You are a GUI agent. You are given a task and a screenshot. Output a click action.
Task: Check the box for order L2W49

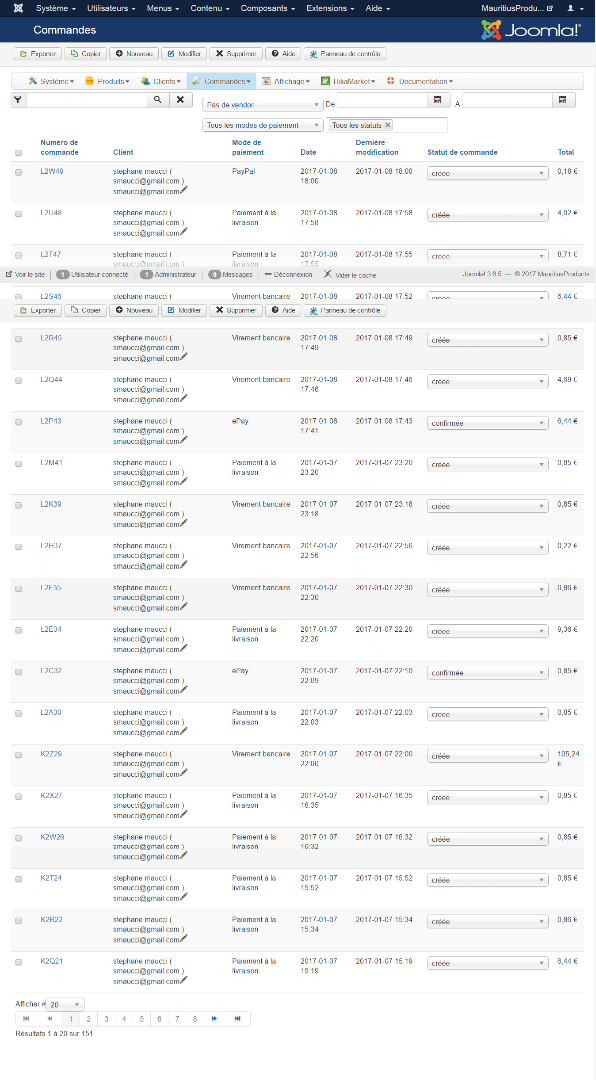pos(19,172)
